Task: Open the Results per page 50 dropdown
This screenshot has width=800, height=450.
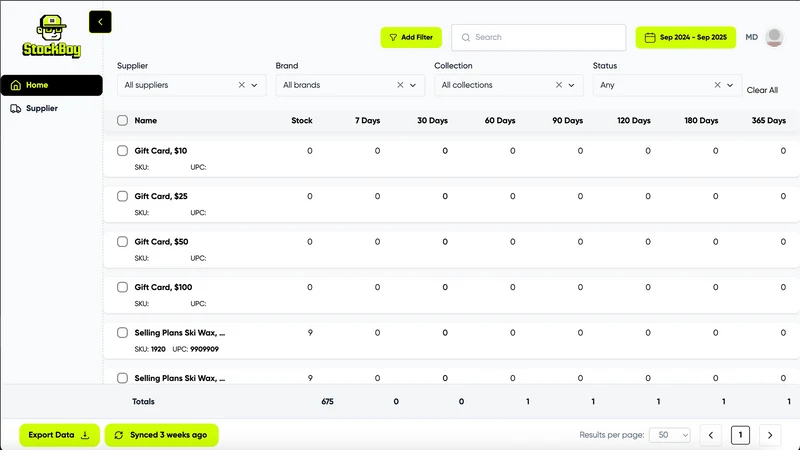Action: coord(669,435)
